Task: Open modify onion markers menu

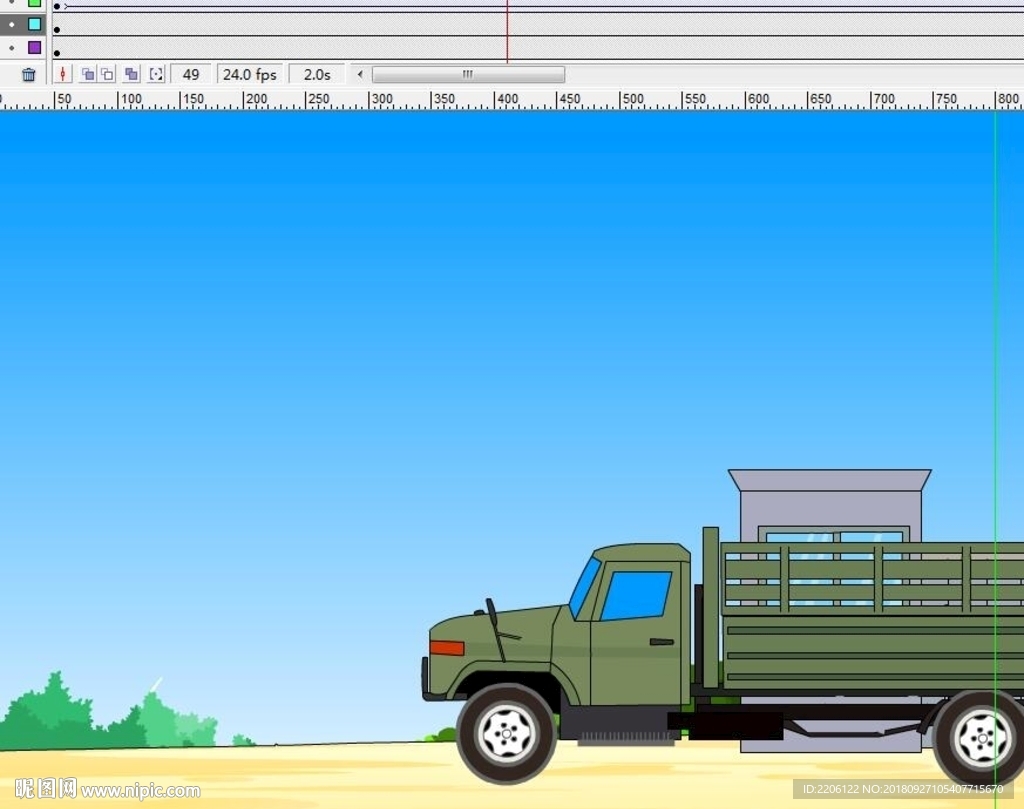Action: pyautogui.click(x=156, y=74)
